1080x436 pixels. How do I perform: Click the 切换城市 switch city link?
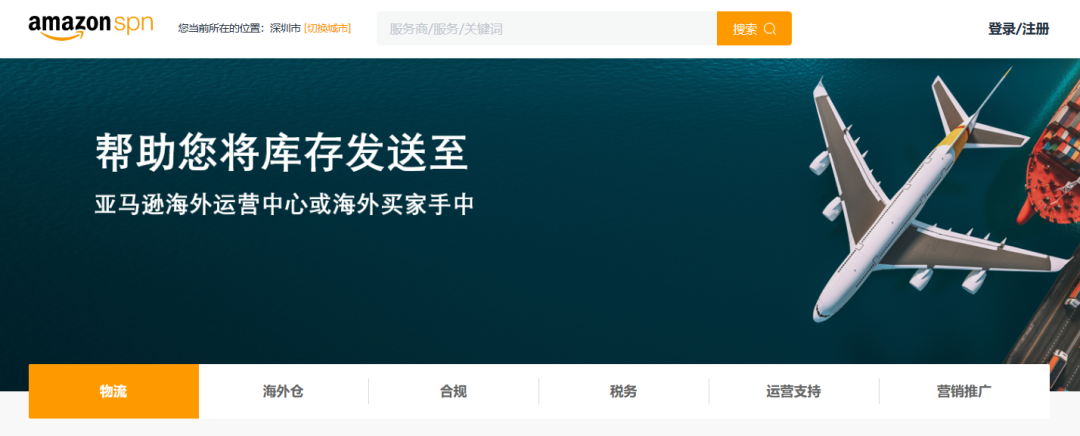point(327,28)
